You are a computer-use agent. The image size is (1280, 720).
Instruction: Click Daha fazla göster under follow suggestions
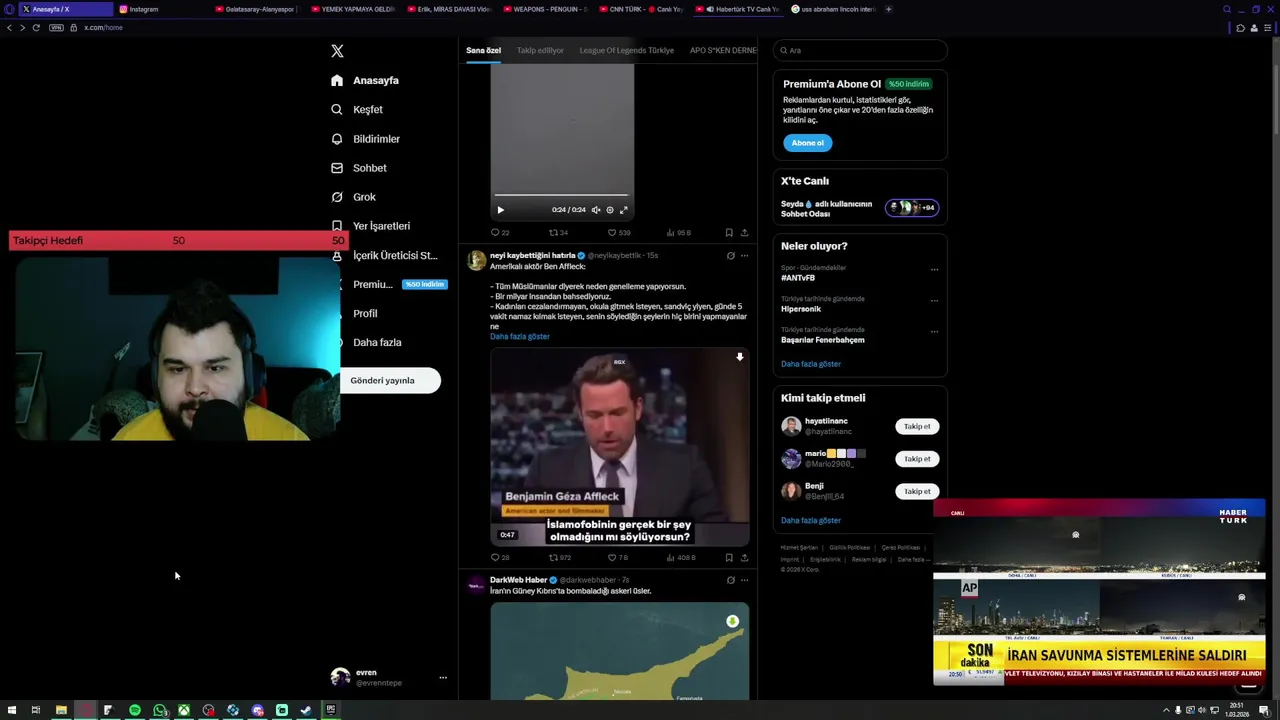click(x=811, y=520)
